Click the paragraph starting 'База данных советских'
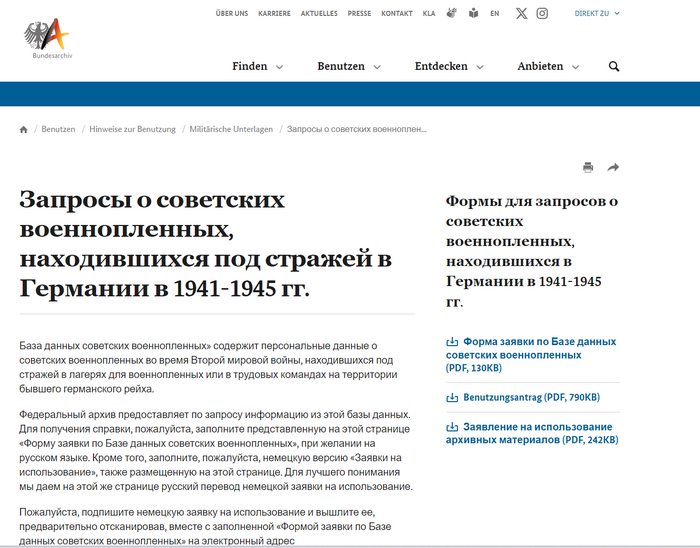This screenshot has width=700, height=548. (208, 367)
